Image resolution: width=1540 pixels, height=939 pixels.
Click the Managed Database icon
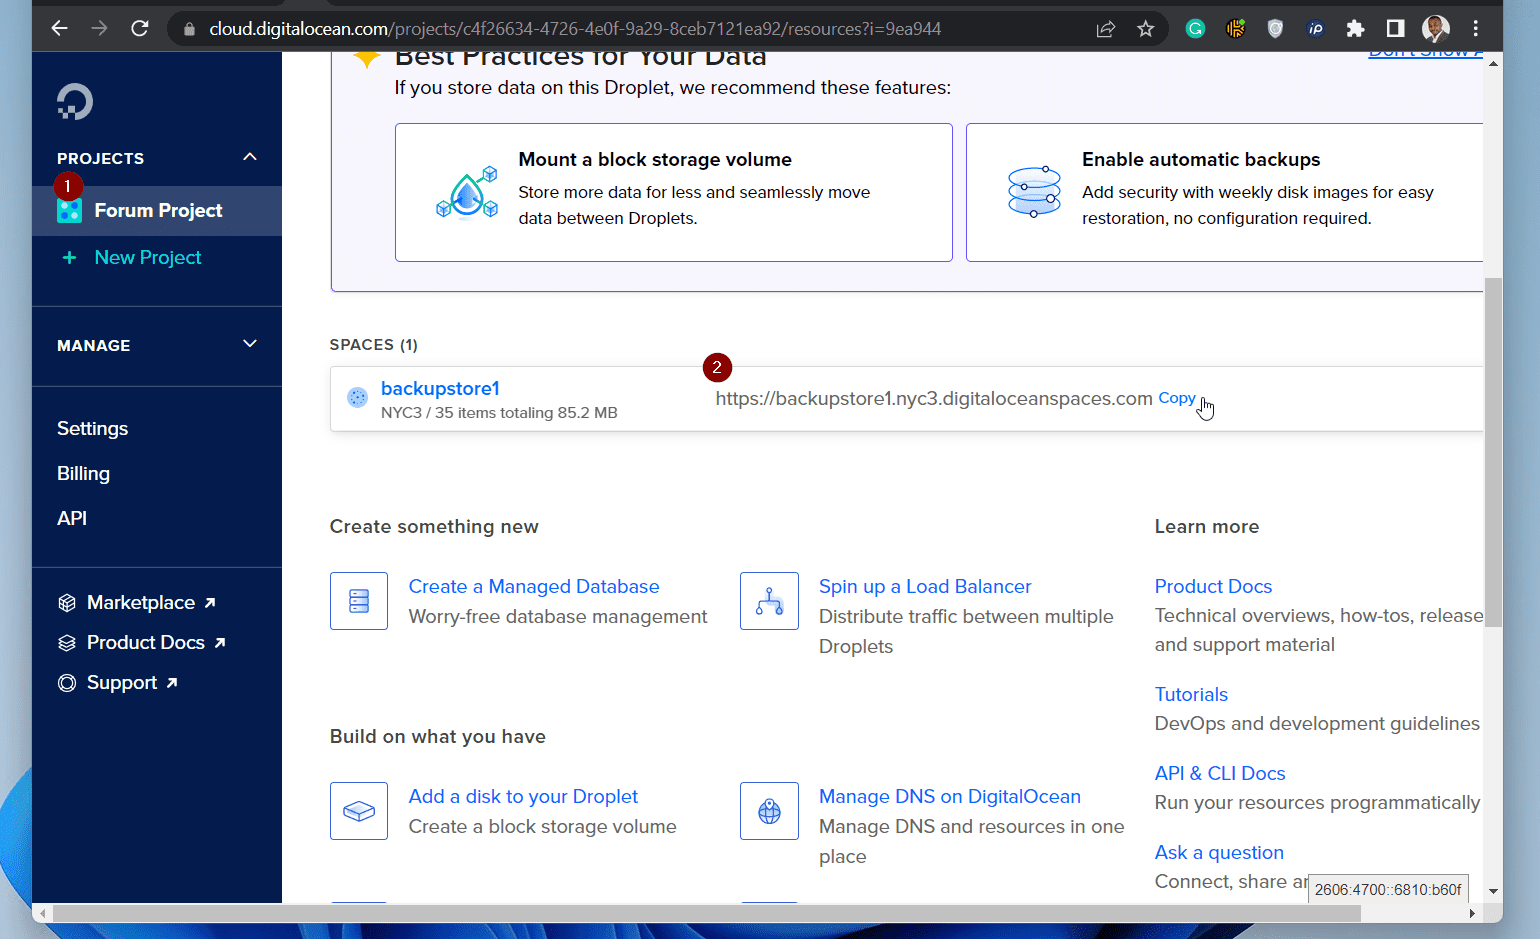[x=359, y=601]
